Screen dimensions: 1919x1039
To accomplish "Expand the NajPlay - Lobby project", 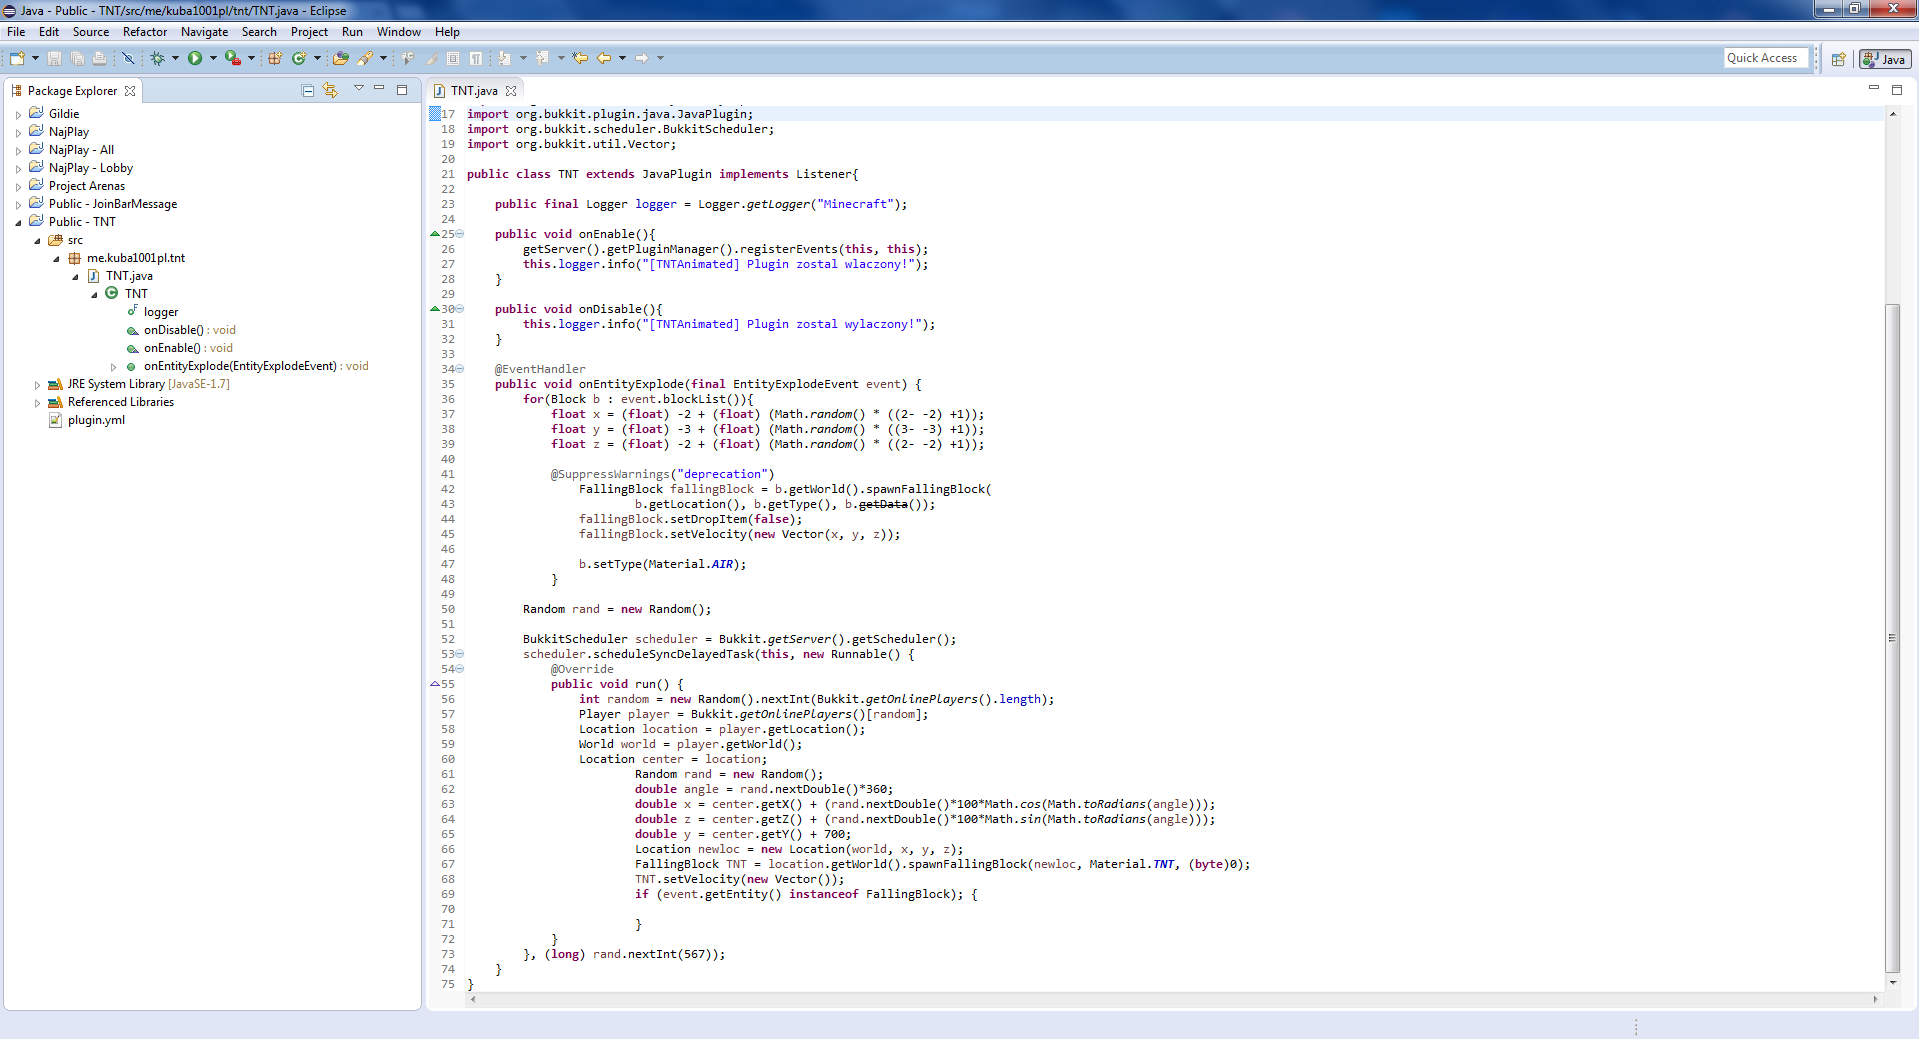I will (18, 169).
